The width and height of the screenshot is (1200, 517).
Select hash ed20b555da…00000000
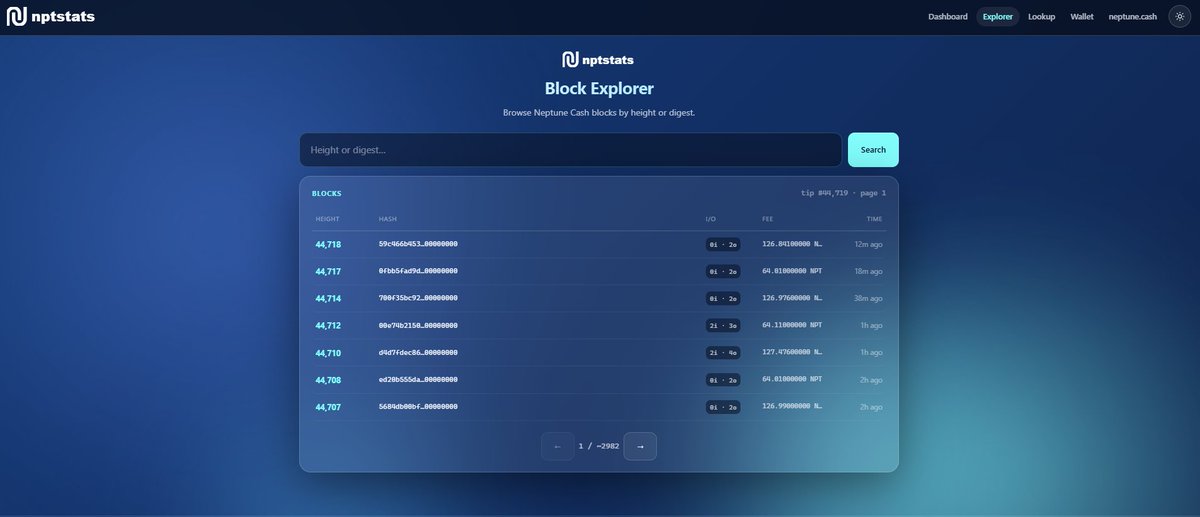tap(418, 380)
